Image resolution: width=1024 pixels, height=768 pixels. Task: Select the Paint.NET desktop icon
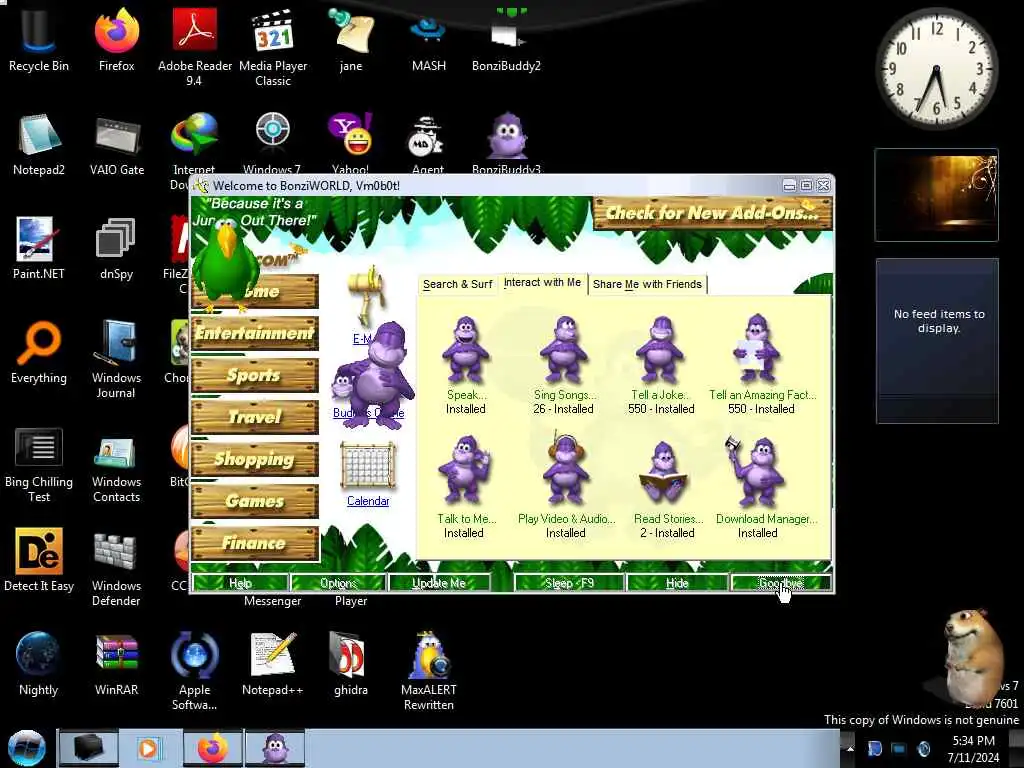[39, 249]
